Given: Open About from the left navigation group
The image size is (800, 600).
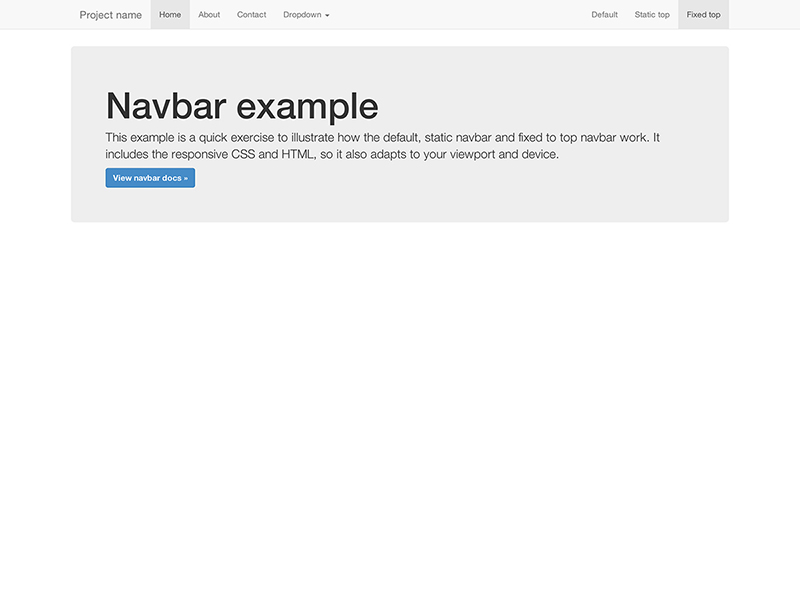Looking at the screenshot, I should click(208, 14).
